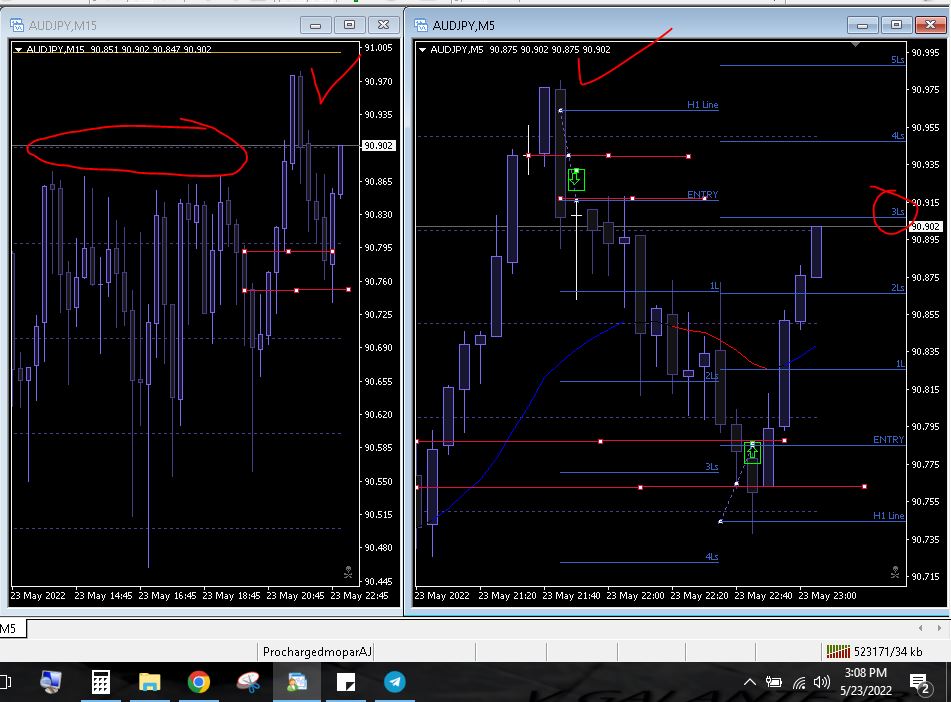Expand the triangle beside AUDJPY,M15 chart header
The height and width of the screenshot is (702, 951).
[18, 49]
